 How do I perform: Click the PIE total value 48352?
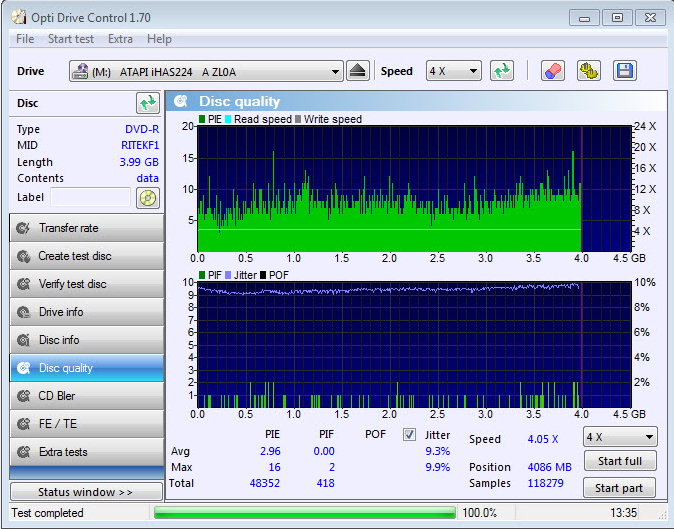pyautogui.click(x=265, y=483)
